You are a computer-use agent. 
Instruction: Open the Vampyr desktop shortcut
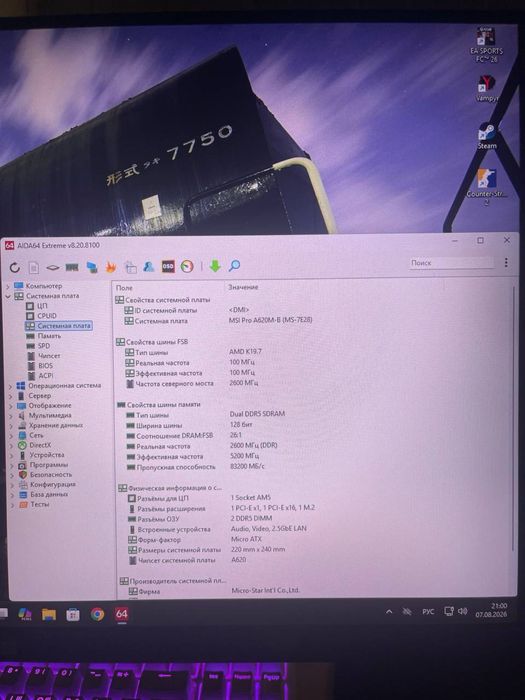click(x=486, y=89)
